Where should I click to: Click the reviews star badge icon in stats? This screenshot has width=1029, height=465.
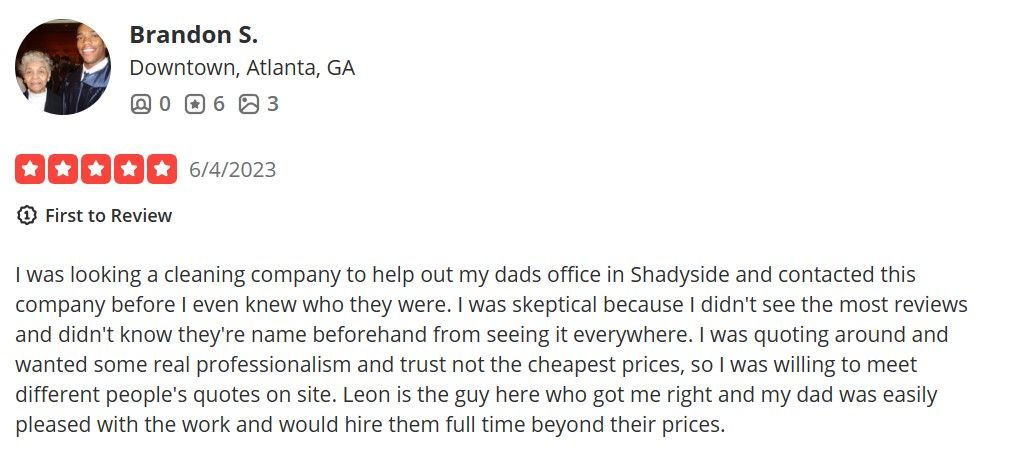pos(195,103)
